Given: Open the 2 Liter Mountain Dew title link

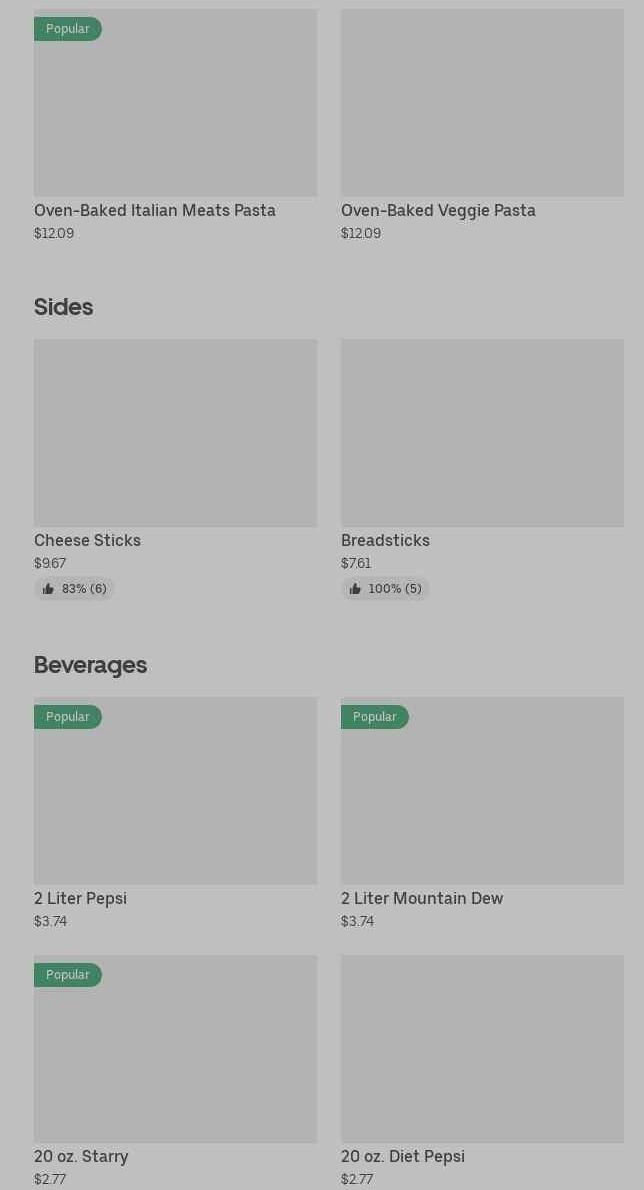Looking at the screenshot, I should [422, 898].
